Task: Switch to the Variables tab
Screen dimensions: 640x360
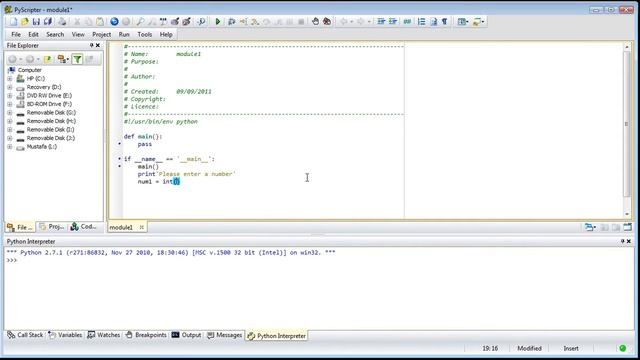Action: click(x=65, y=335)
